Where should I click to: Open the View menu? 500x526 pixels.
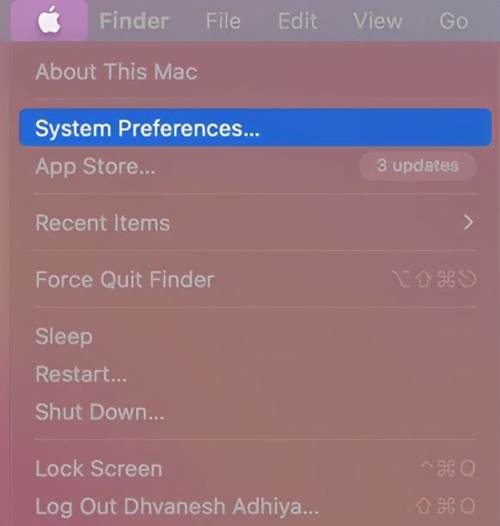point(378,21)
